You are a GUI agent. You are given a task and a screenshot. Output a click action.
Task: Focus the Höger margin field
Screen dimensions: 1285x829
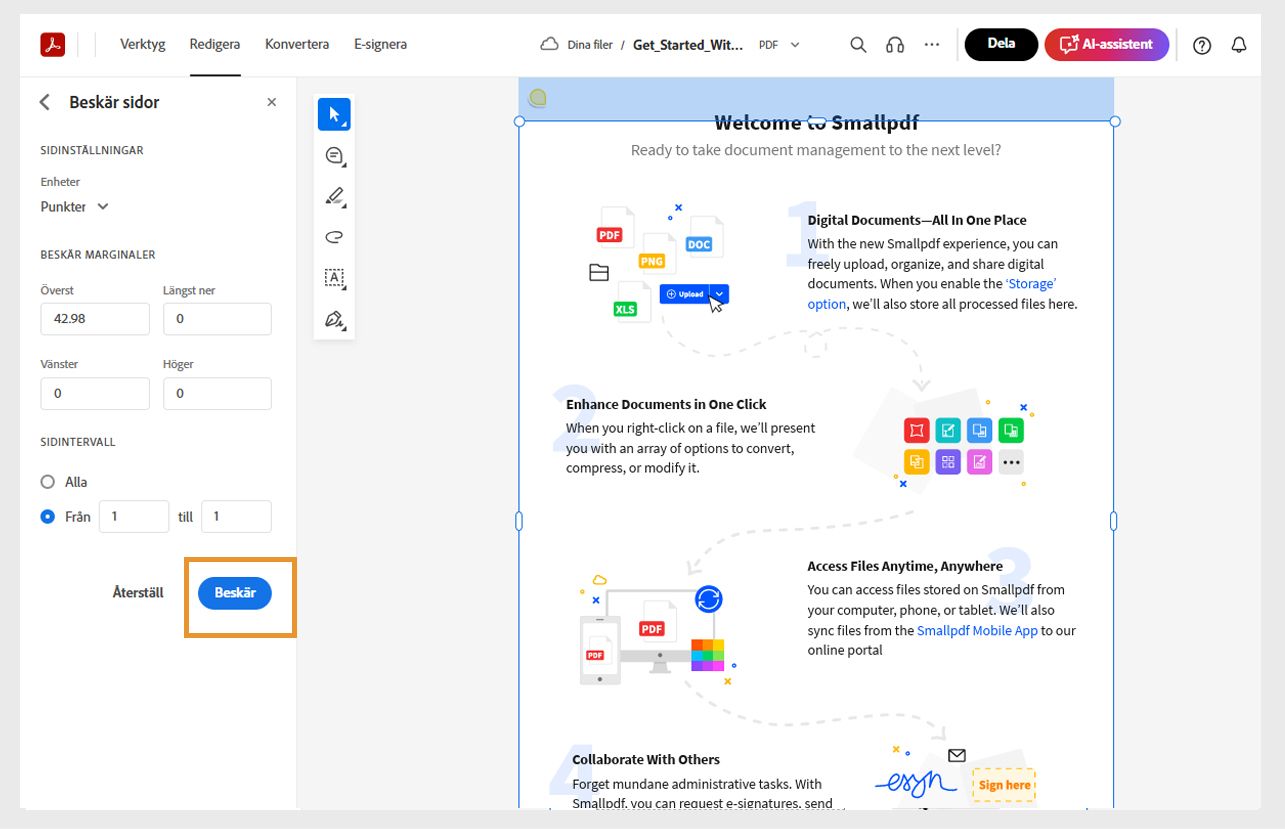point(217,393)
